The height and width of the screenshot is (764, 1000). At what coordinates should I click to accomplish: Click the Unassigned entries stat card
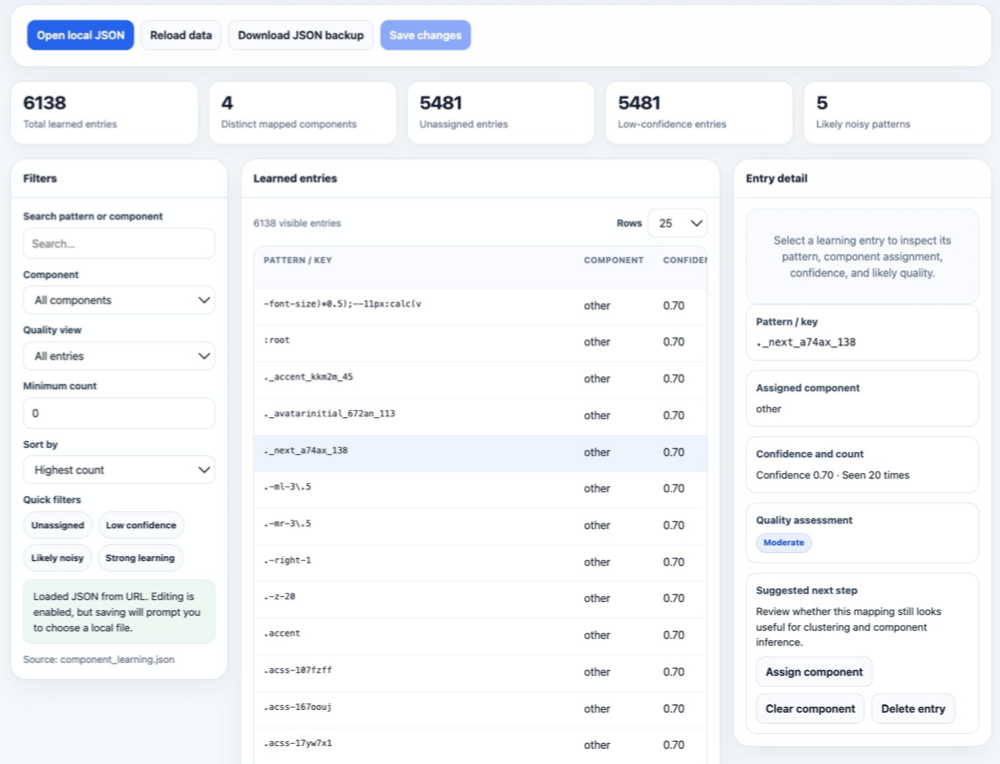coord(501,112)
